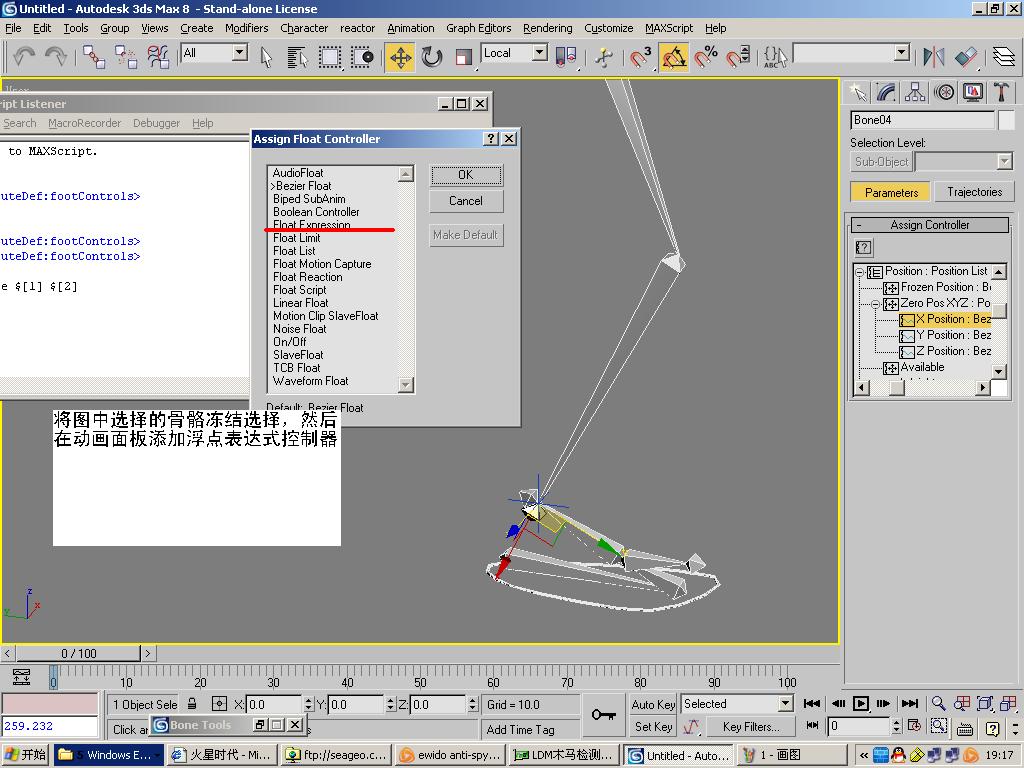Image resolution: width=1024 pixels, height=768 pixels.
Task: Open Named Selection Sets editor icon
Action: (775, 57)
